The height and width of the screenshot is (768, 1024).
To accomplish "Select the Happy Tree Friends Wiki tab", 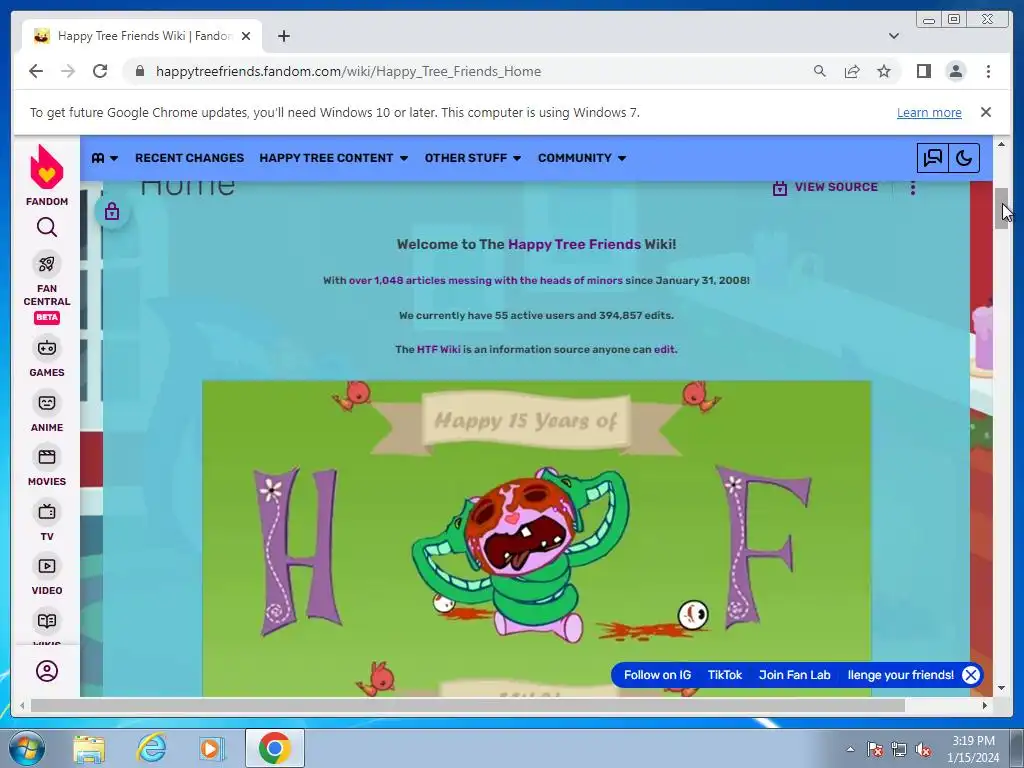I will [142, 36].
